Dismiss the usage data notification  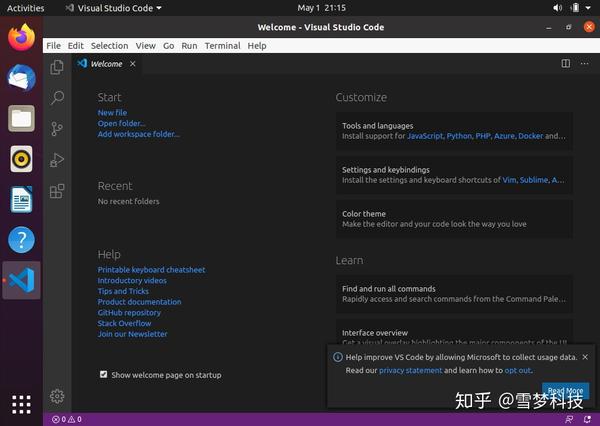click(585, 357)
